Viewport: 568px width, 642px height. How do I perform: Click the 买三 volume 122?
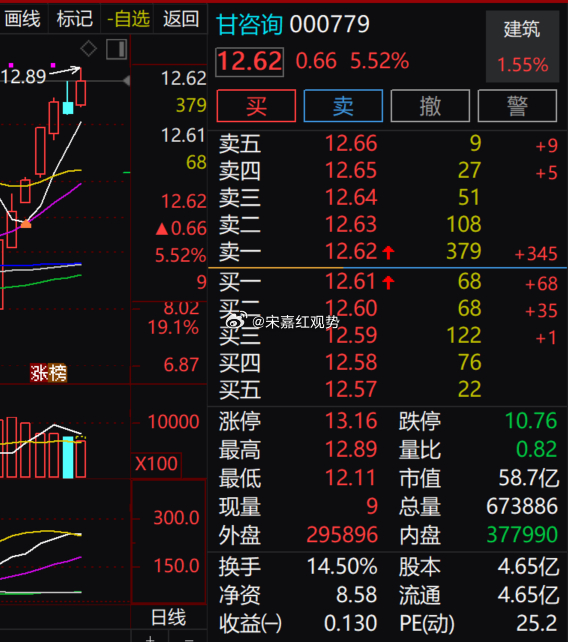(464, 335)
